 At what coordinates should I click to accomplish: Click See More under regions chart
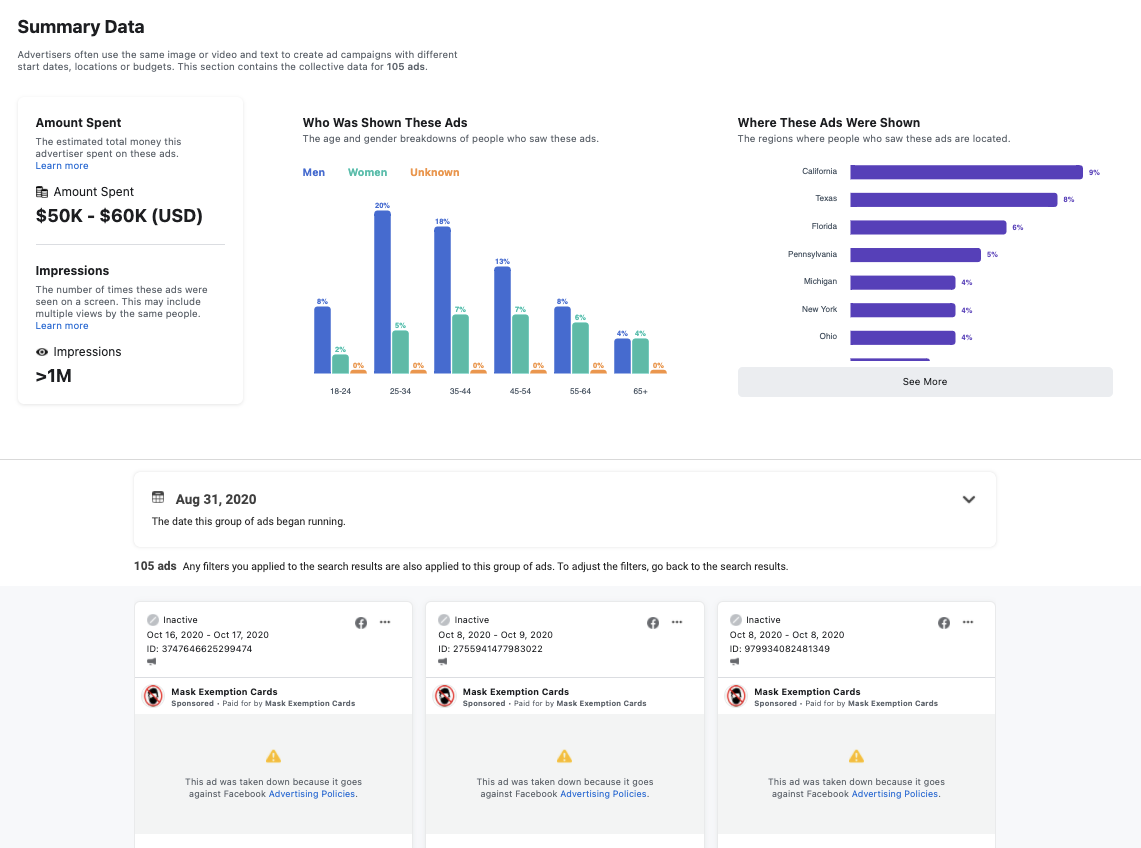point(924,382)
